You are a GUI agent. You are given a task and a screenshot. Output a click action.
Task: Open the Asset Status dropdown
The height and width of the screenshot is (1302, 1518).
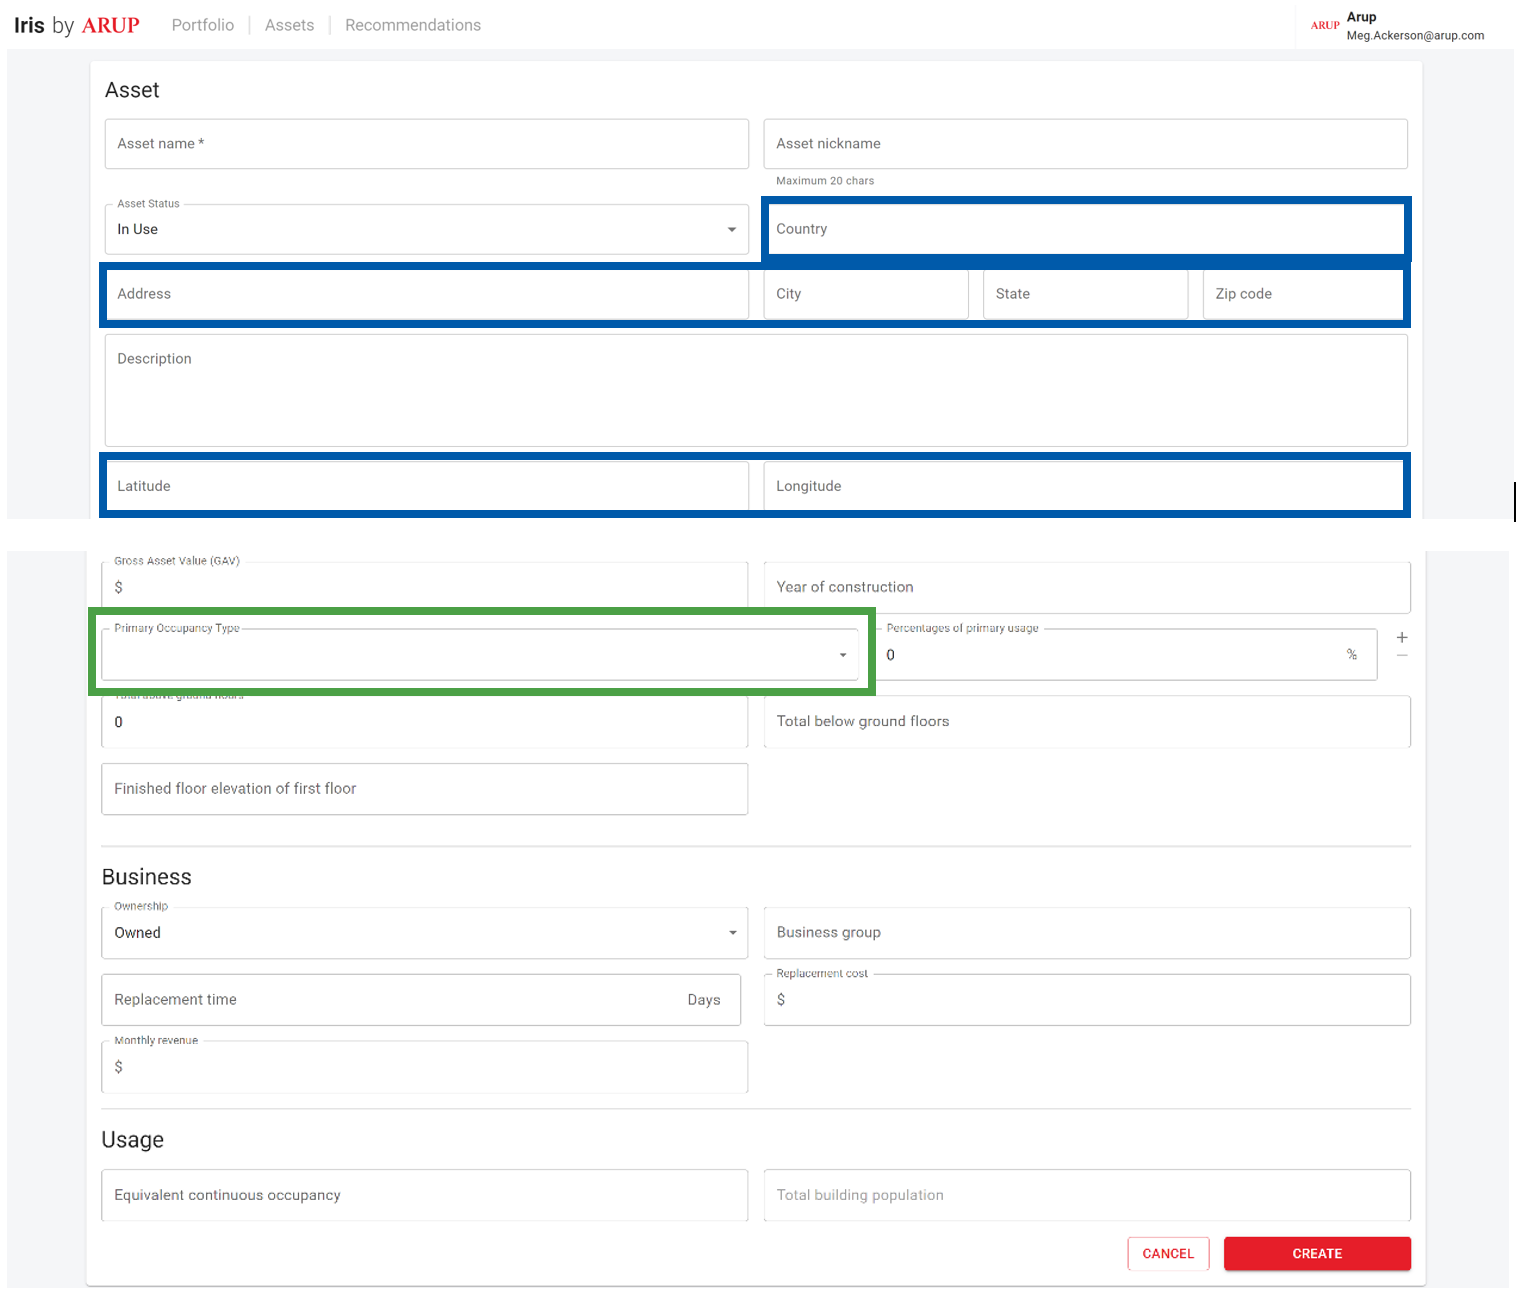click(x=426, y=230)
